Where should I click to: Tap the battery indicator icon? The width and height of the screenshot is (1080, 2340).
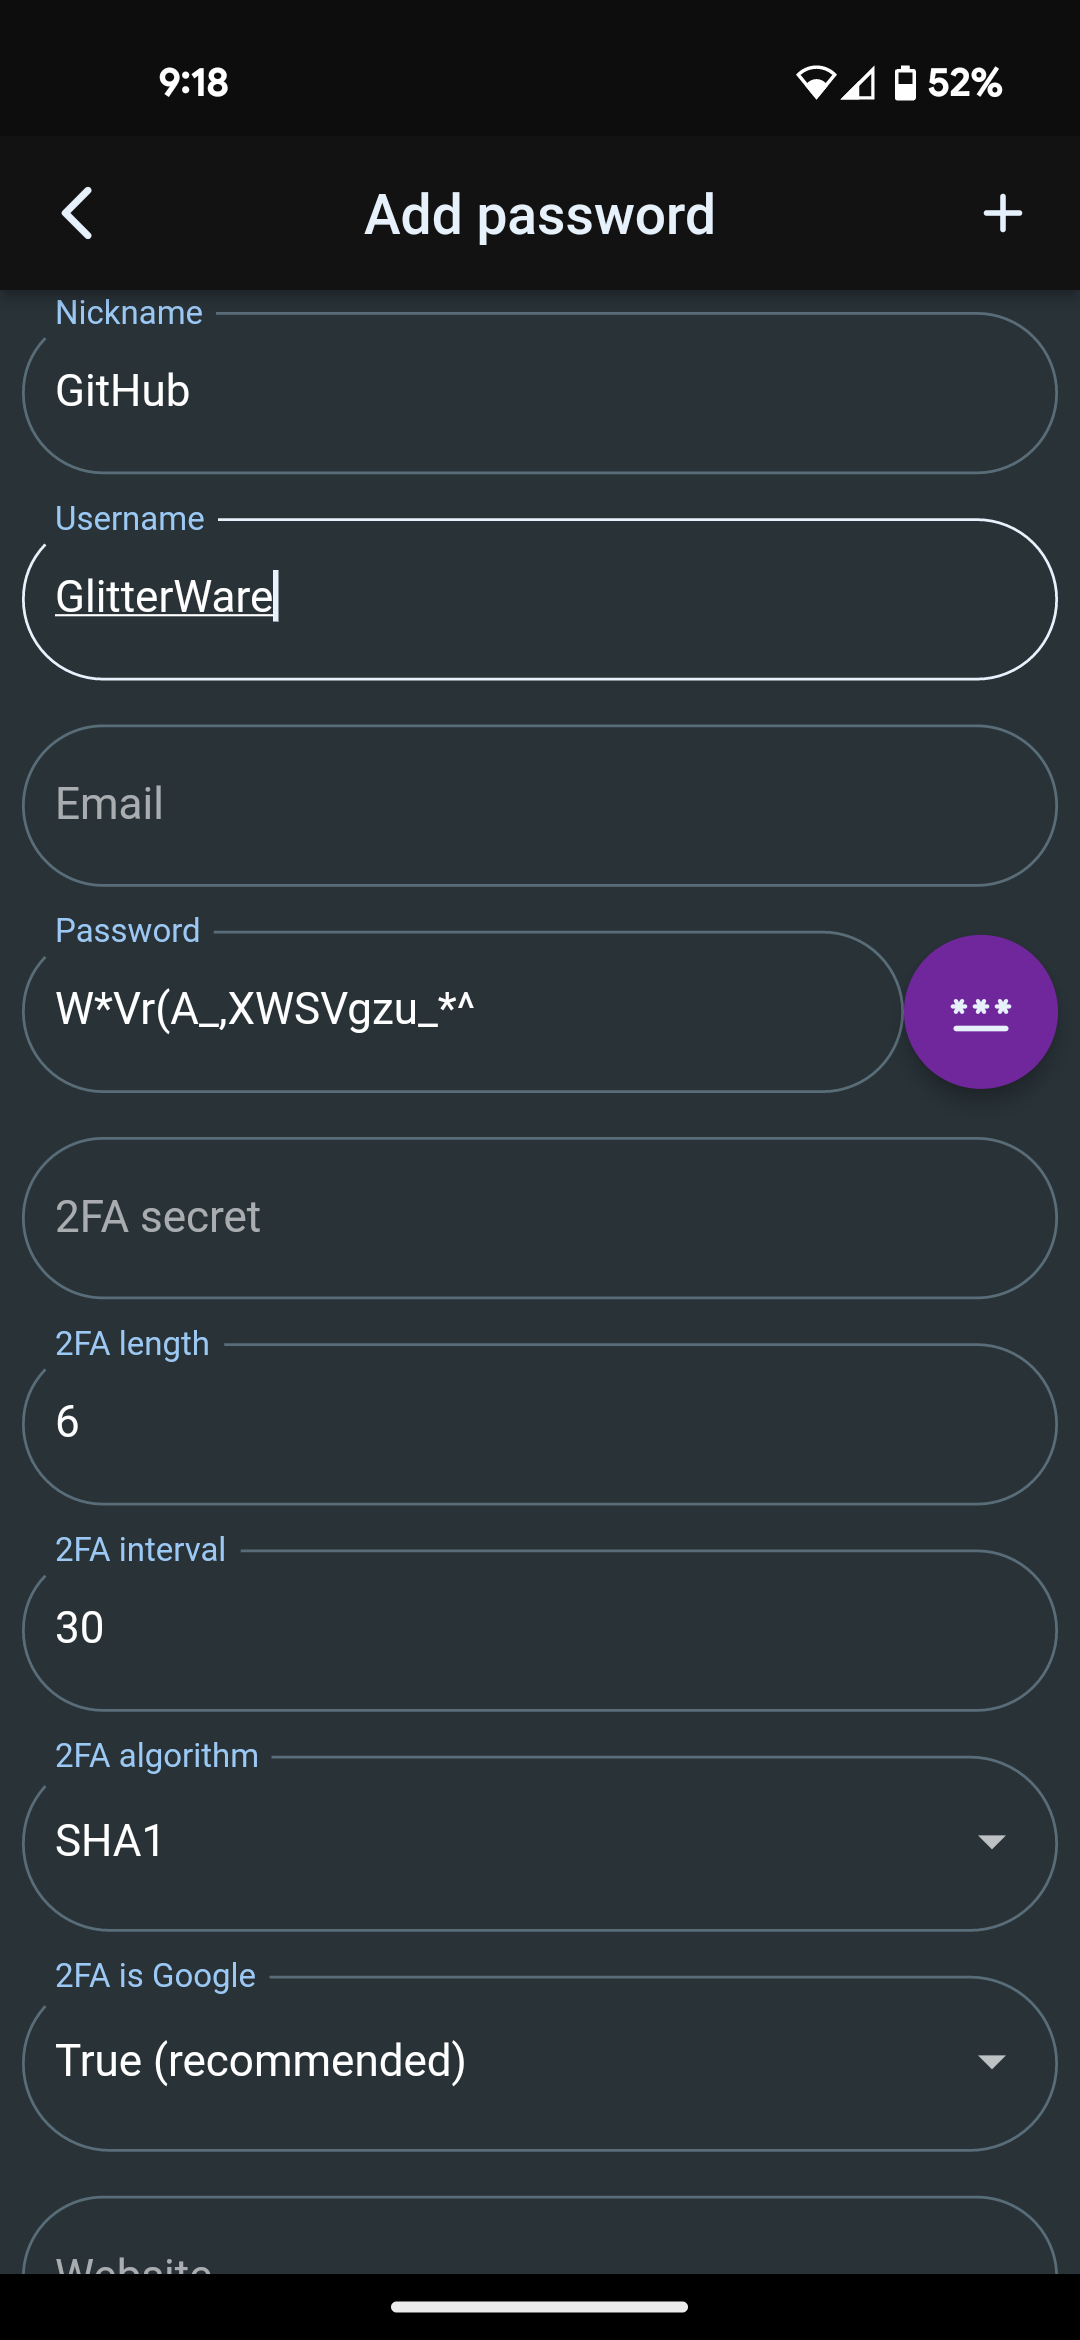(x=904, y=83)
